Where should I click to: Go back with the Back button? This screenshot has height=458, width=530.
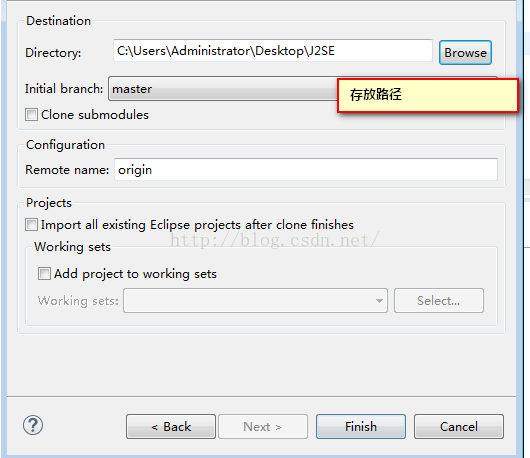point(171,427)
